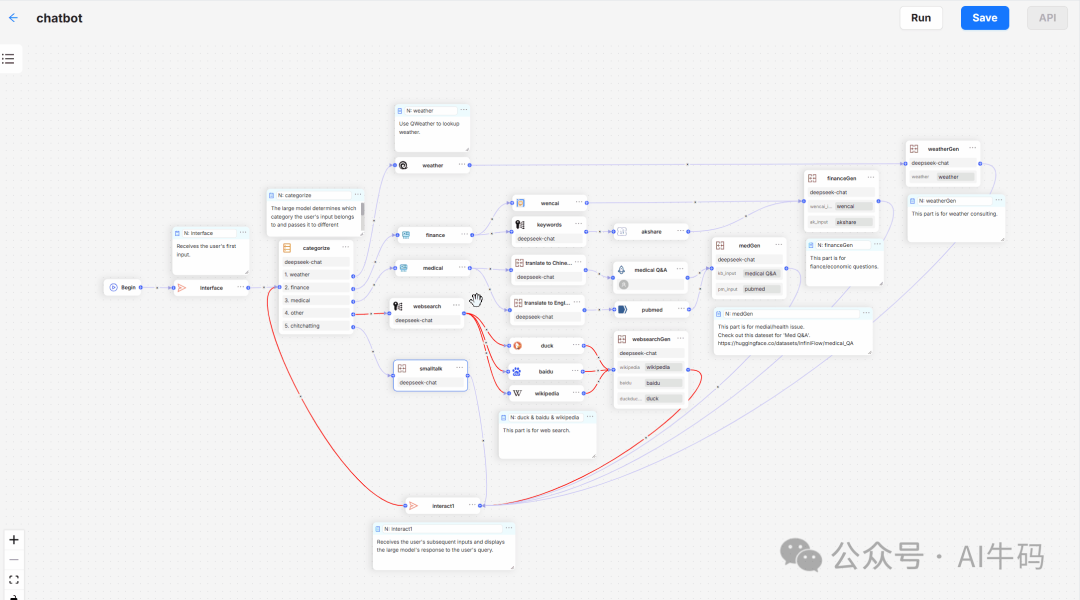Click the akshare node icon
This screenshot has height=600, width=1080.
tap(622, 231)
